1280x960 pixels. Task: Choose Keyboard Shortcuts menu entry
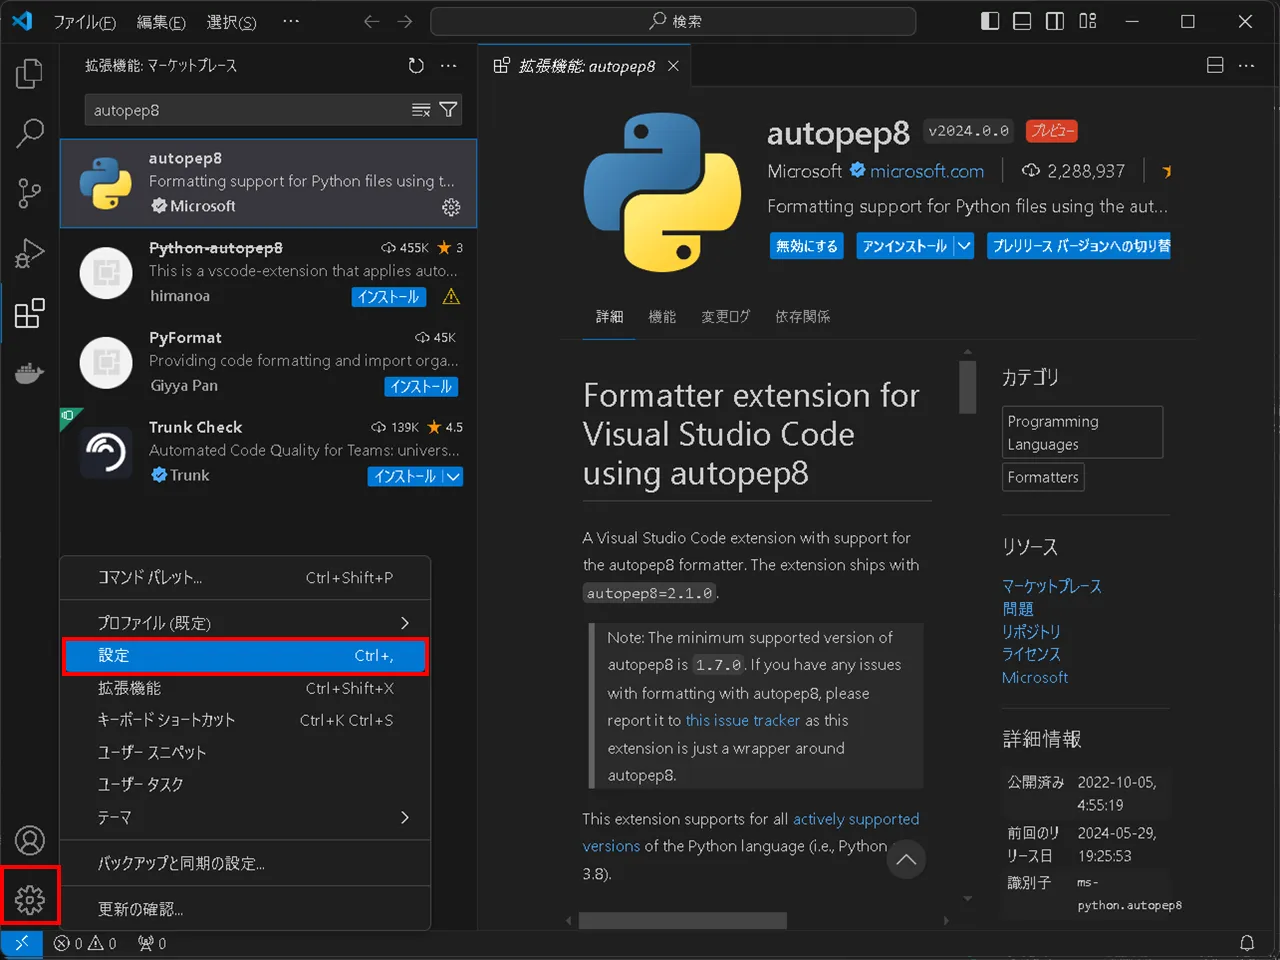[245, 720]
